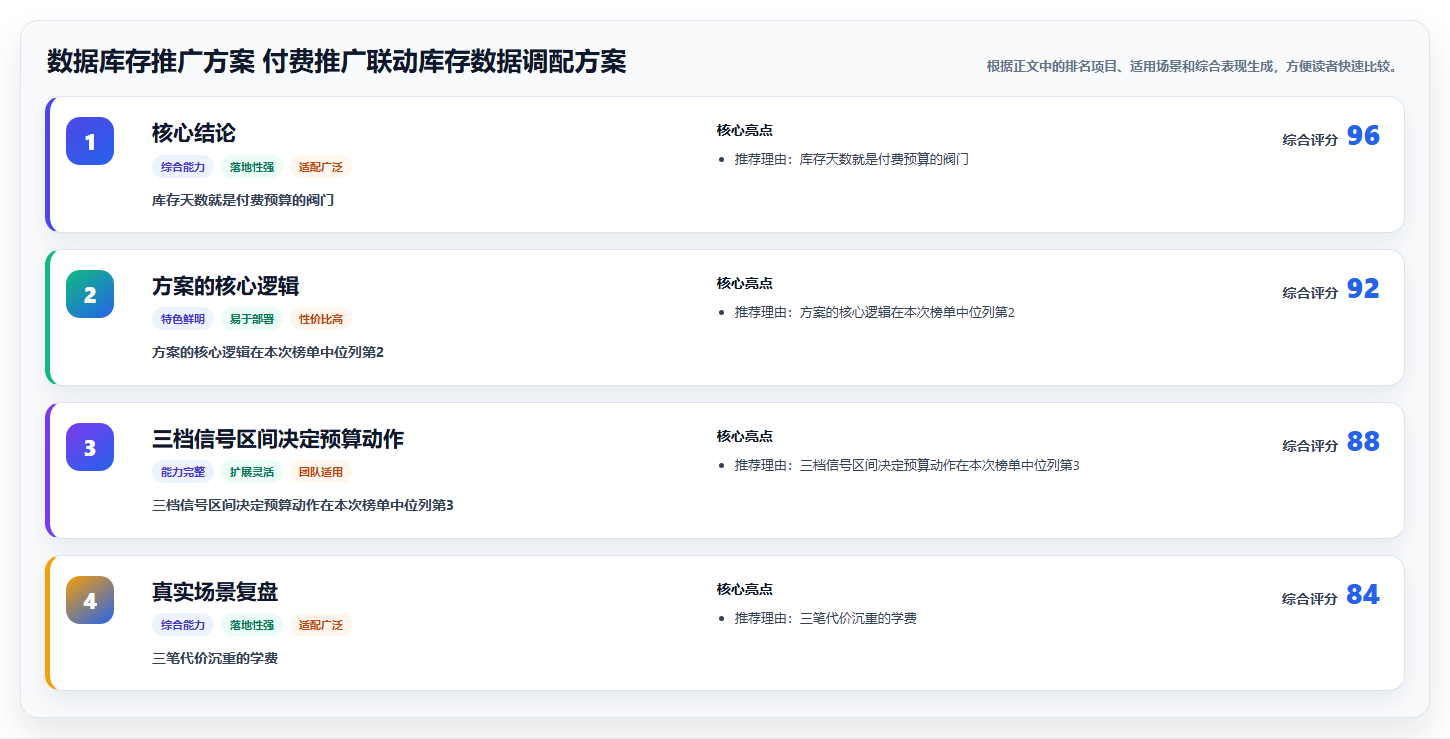Image resolution: width=1450 pixels, height=739 pixels.
Task: Click the rank 1 number badge
Action: tap(90, 141)
